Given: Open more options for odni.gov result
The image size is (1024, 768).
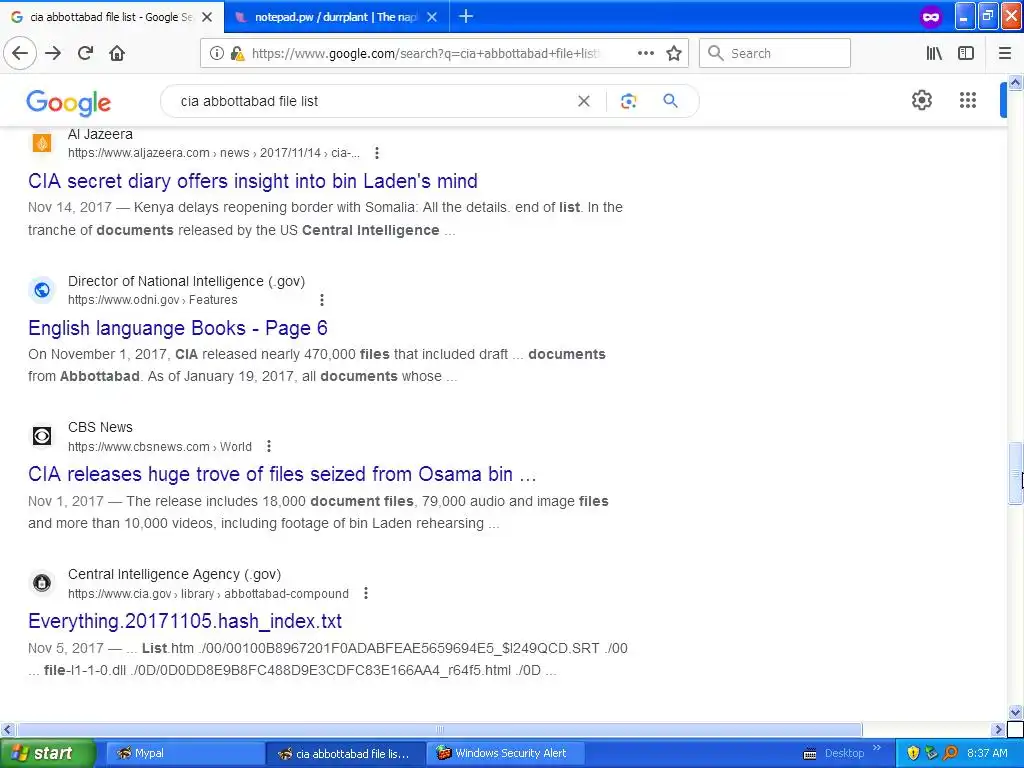Looking at the screenshot, I should coord(321,300).
